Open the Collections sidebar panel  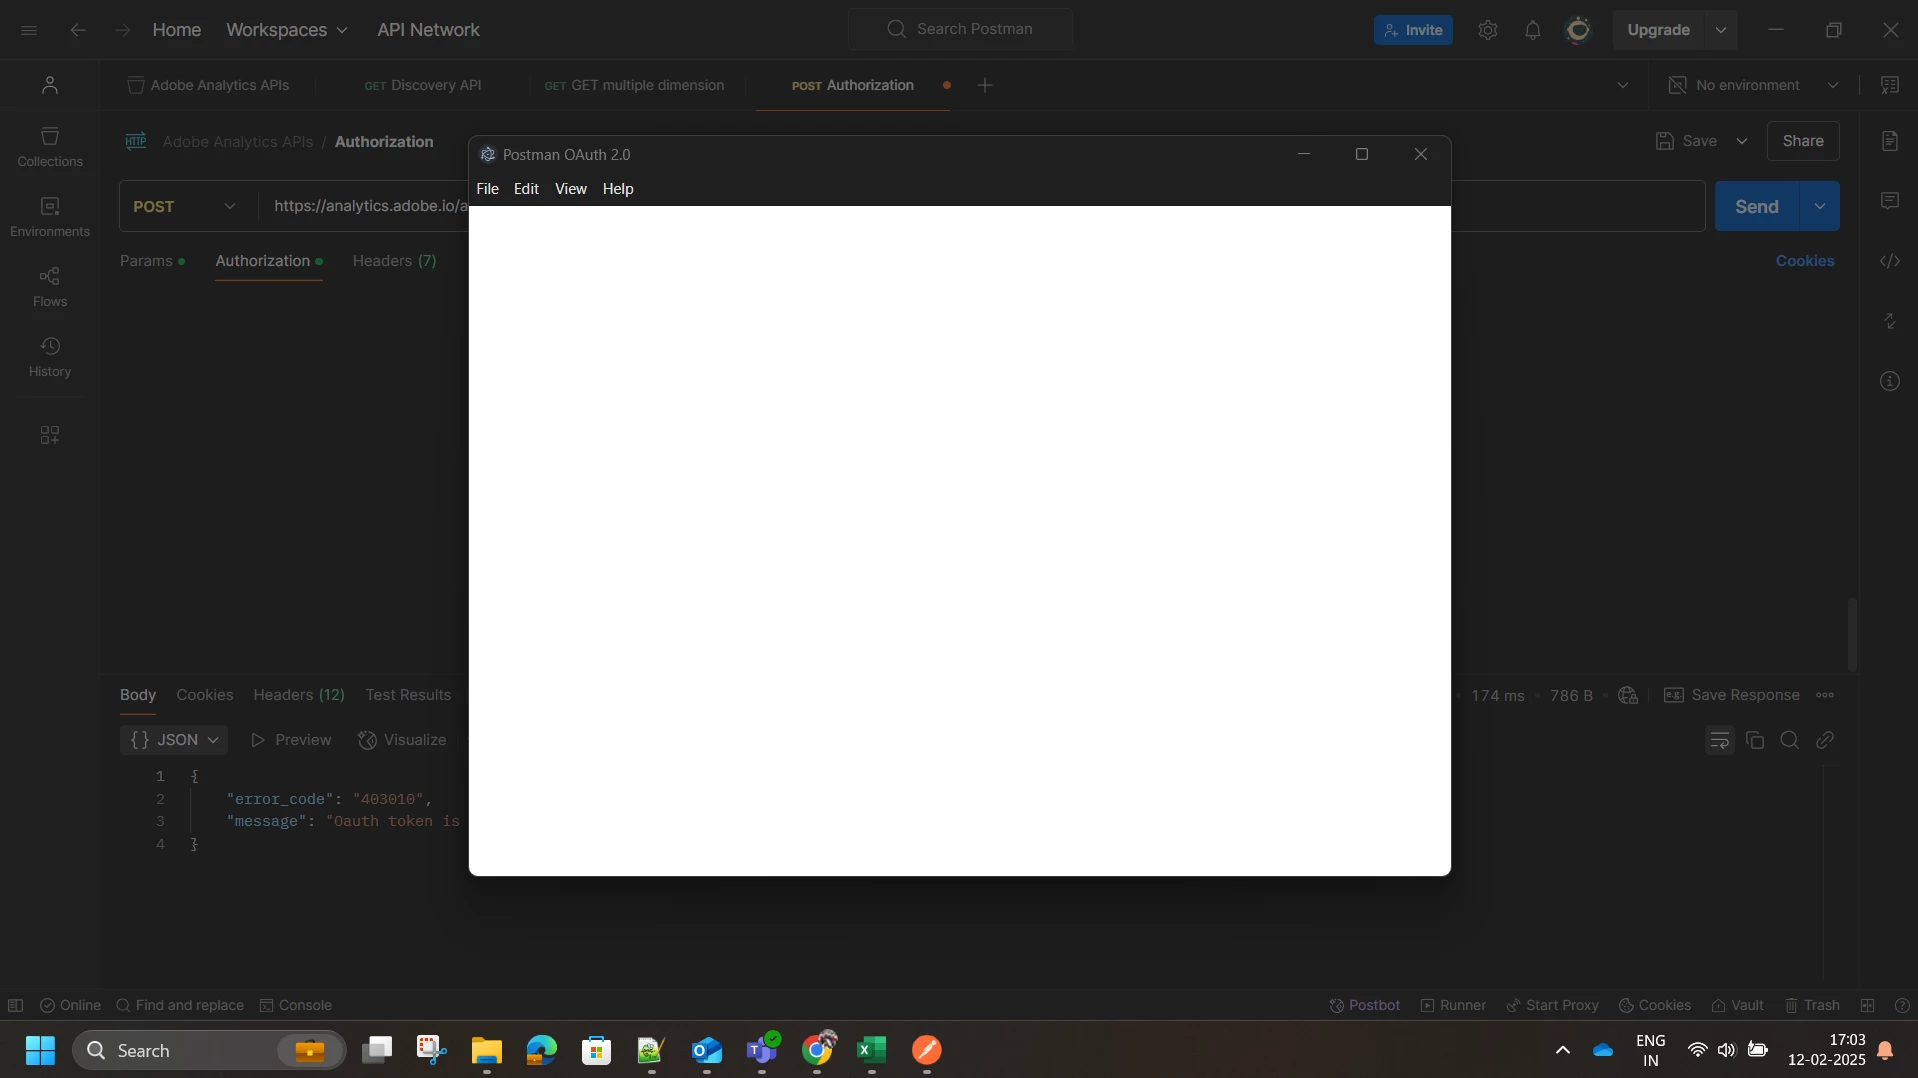pos(50,146)
